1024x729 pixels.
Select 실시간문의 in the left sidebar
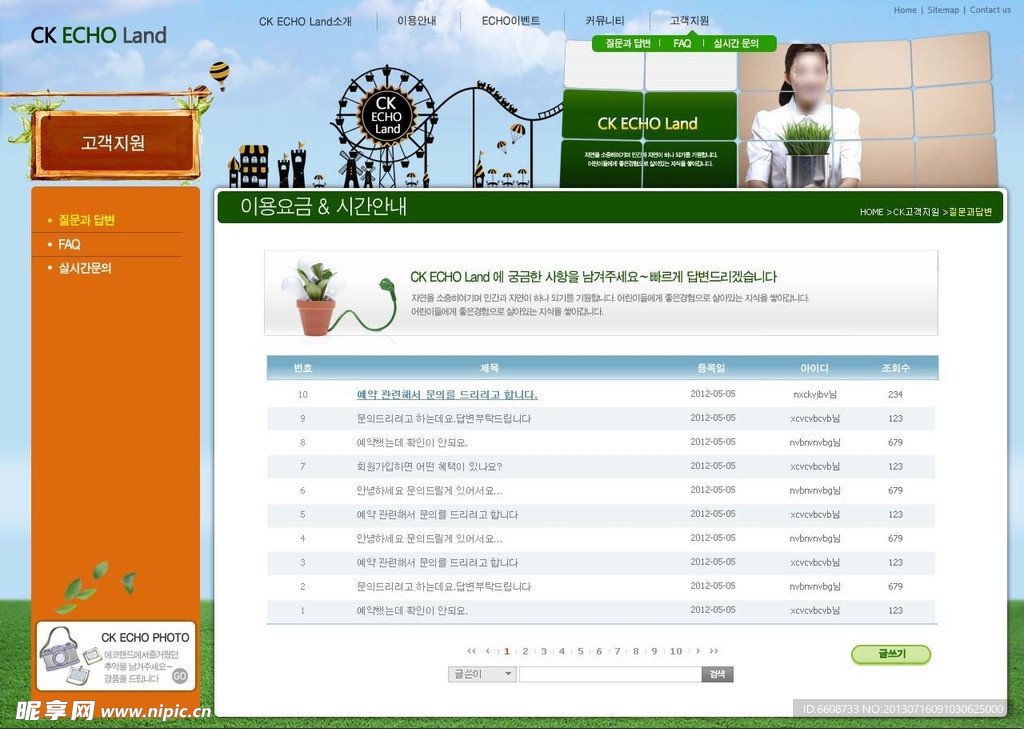(85, 268)
